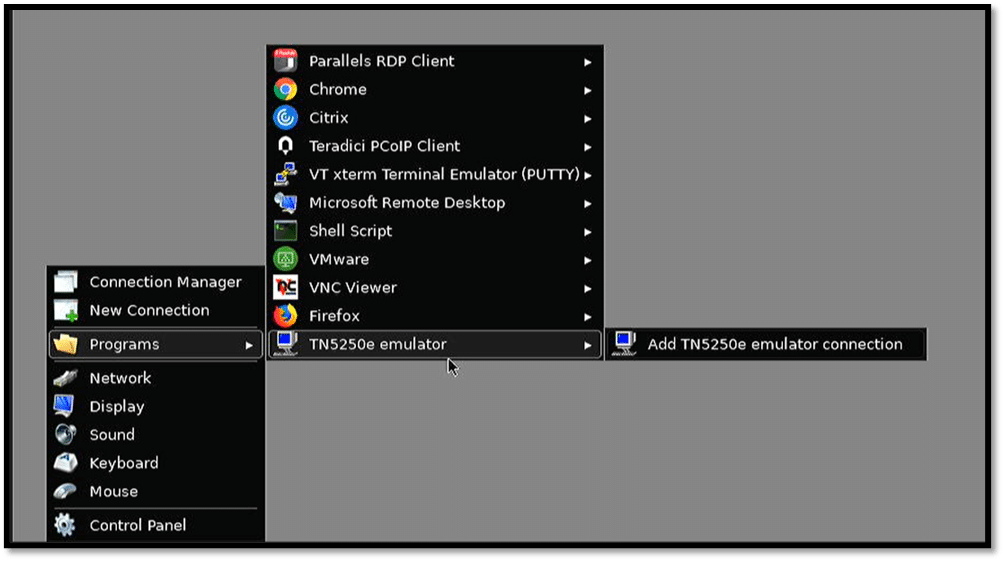Click the Chrome browser icon
1004x561 pixels.
pyautogui.click(x=286, y=89)
